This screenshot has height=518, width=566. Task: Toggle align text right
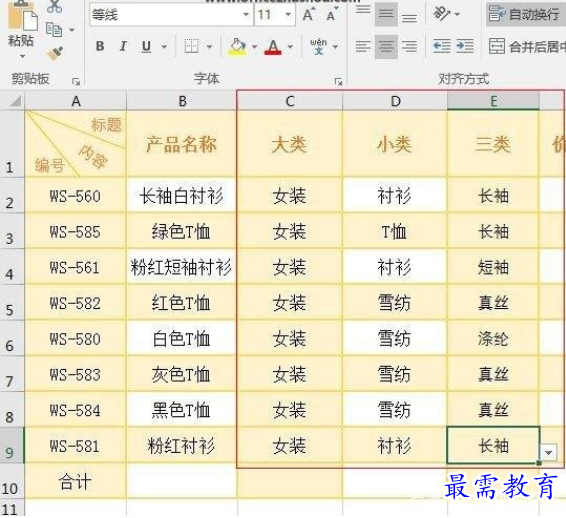(x=409, y=47)
